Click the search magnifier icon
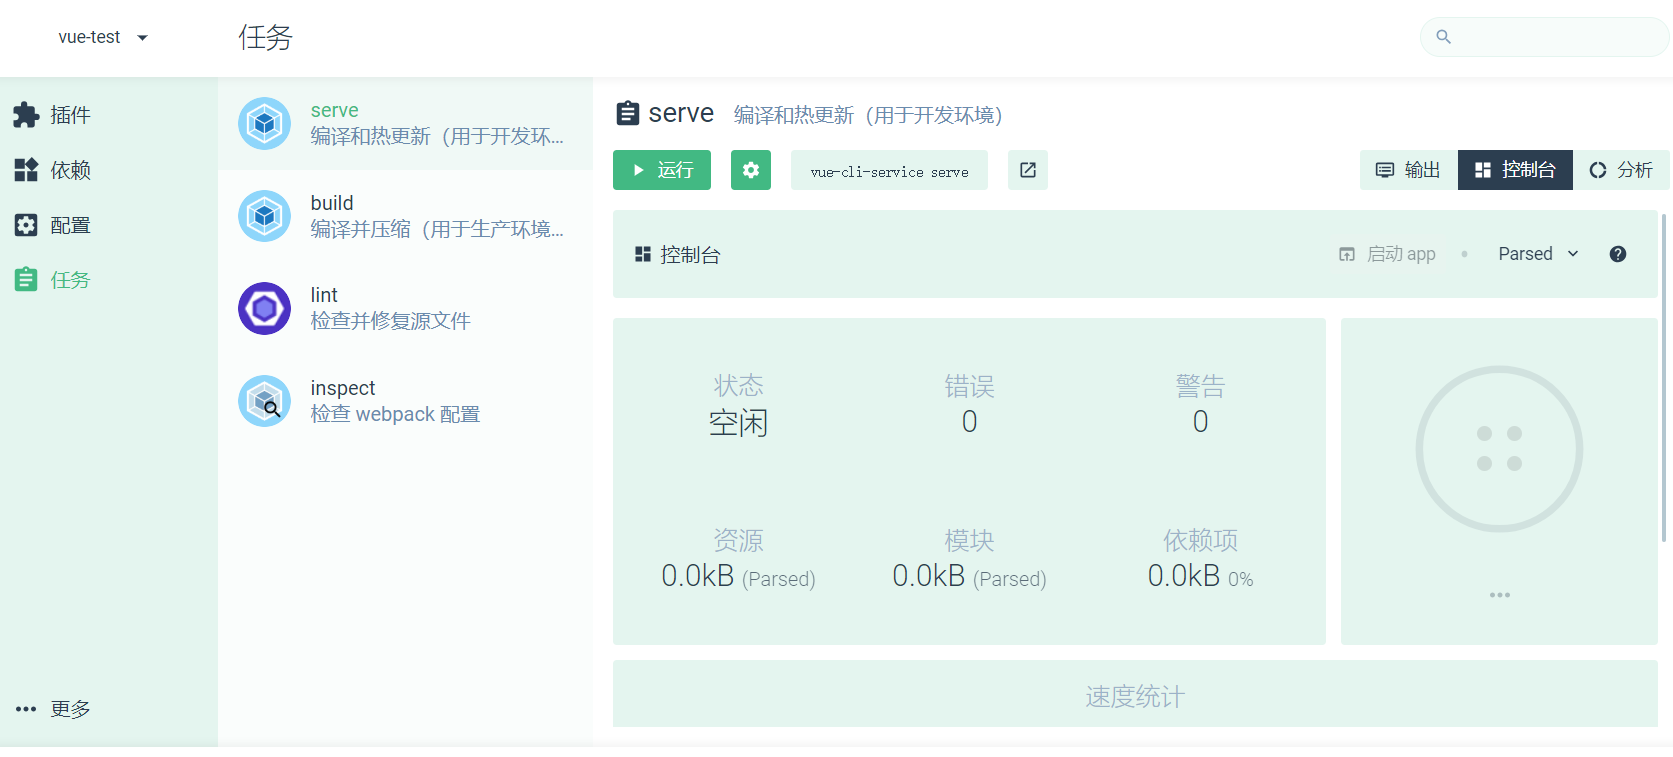This screenshot has width=1673, height=757. click(1443, 37)
